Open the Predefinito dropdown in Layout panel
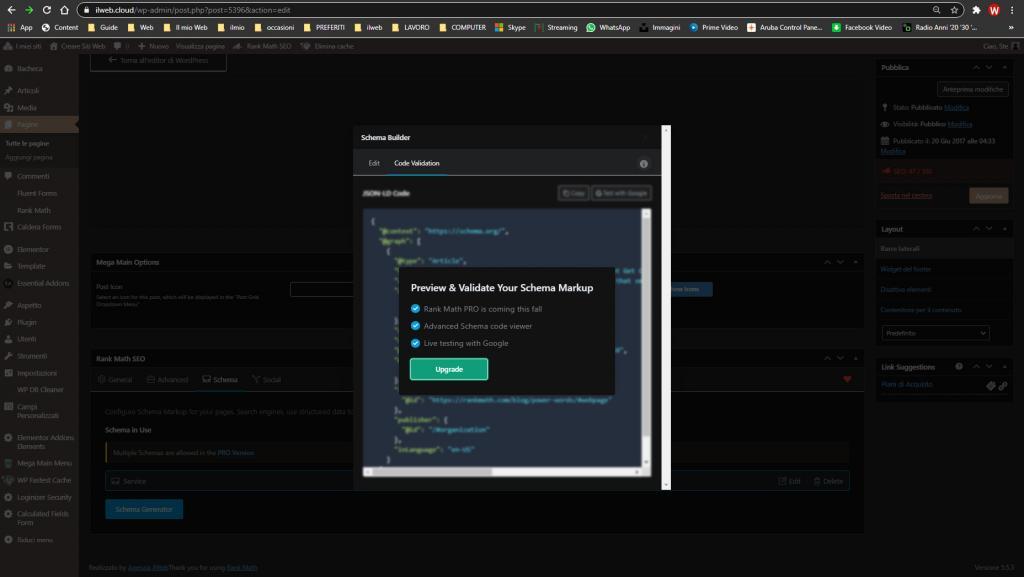Screen dimensions: 1024x577 (935, 333)
